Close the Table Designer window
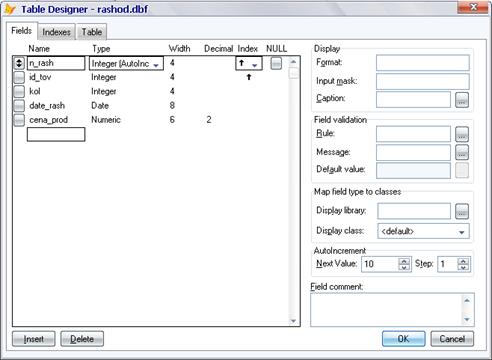The height and width of the screenshot is (360, 492). pos(473,7)
